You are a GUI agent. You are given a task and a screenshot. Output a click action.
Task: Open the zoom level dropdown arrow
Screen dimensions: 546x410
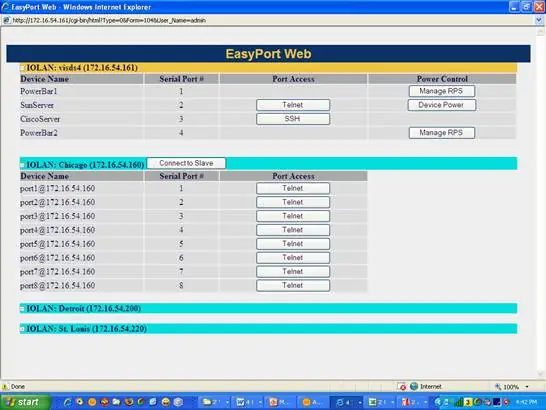click(527, 387)
